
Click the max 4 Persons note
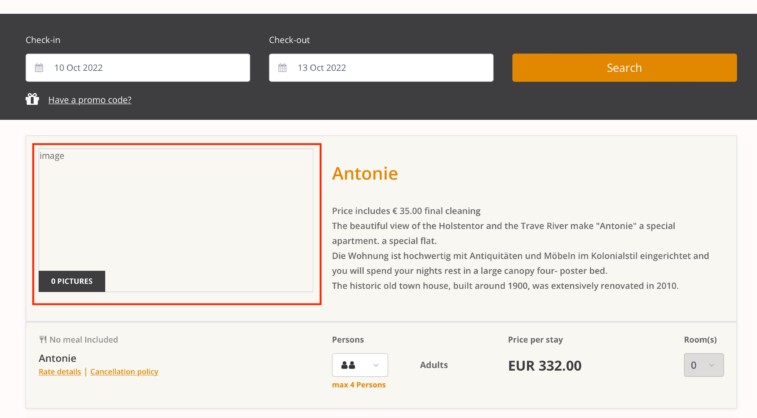pyautogui.click(x=359, y=385)
